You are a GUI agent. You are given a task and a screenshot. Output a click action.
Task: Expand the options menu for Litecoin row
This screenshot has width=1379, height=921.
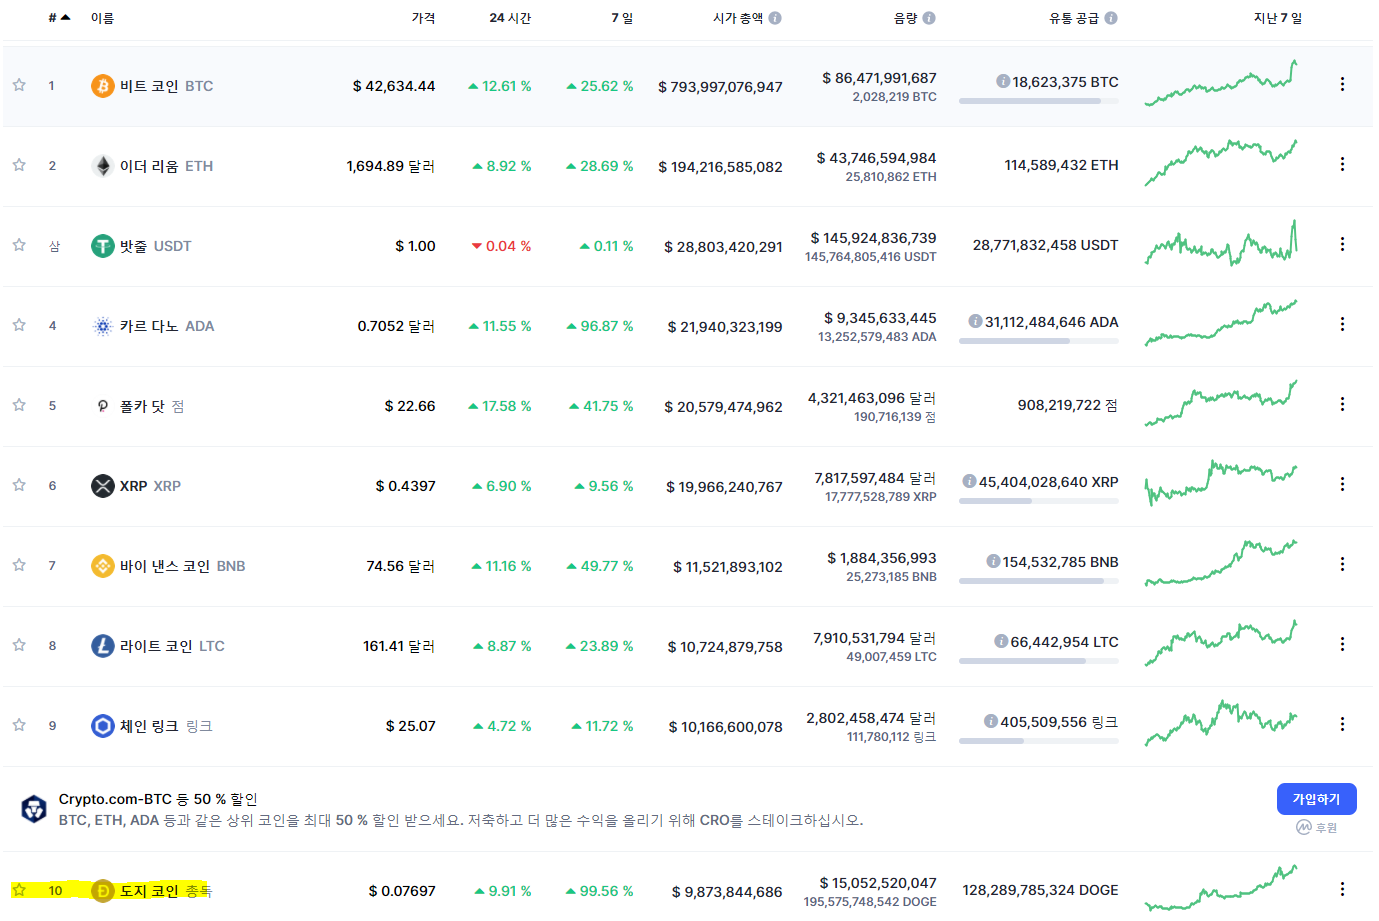click(x=1342, y=644)
